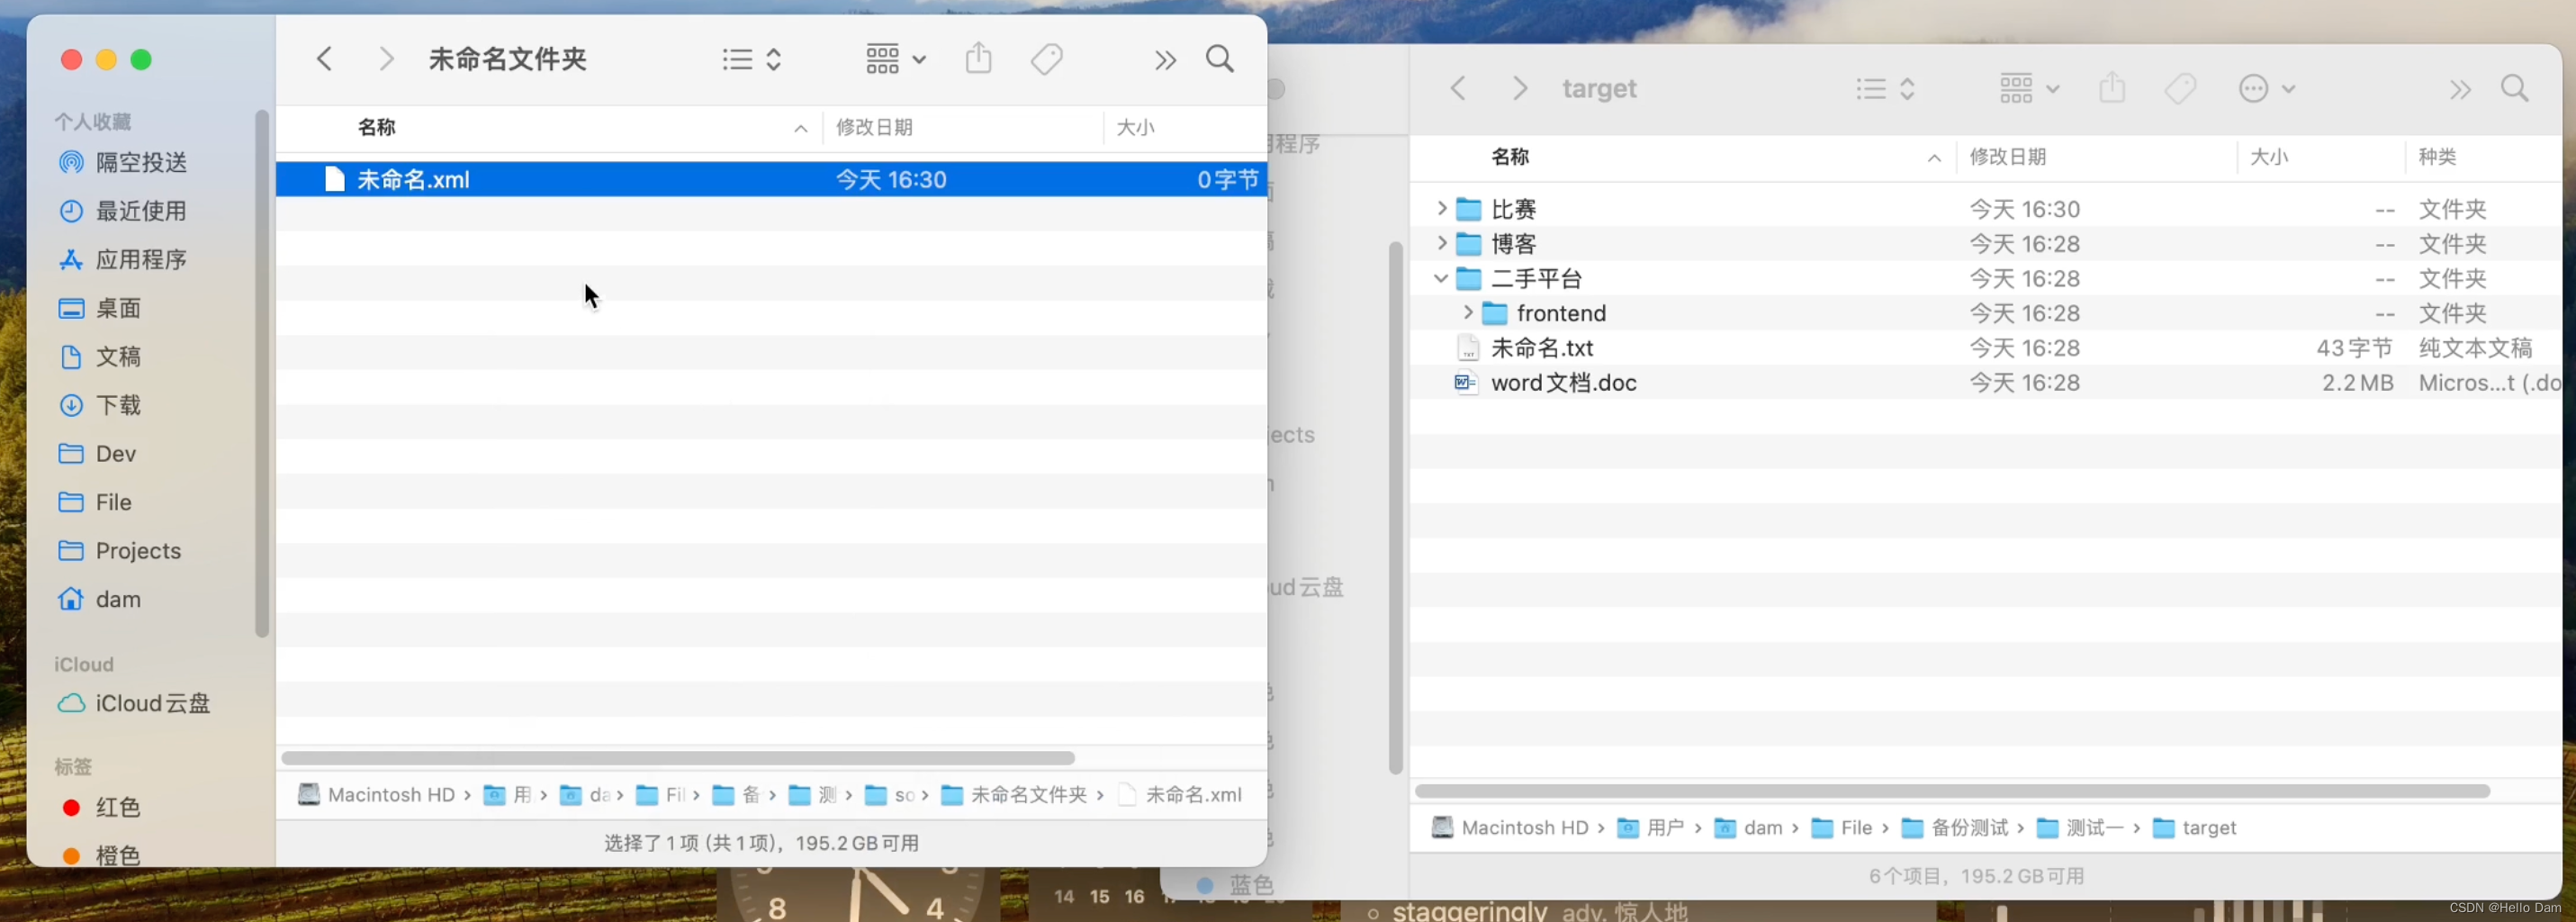
Task: Sort by 名称 column in target window
Action: tap(1510, 157)
